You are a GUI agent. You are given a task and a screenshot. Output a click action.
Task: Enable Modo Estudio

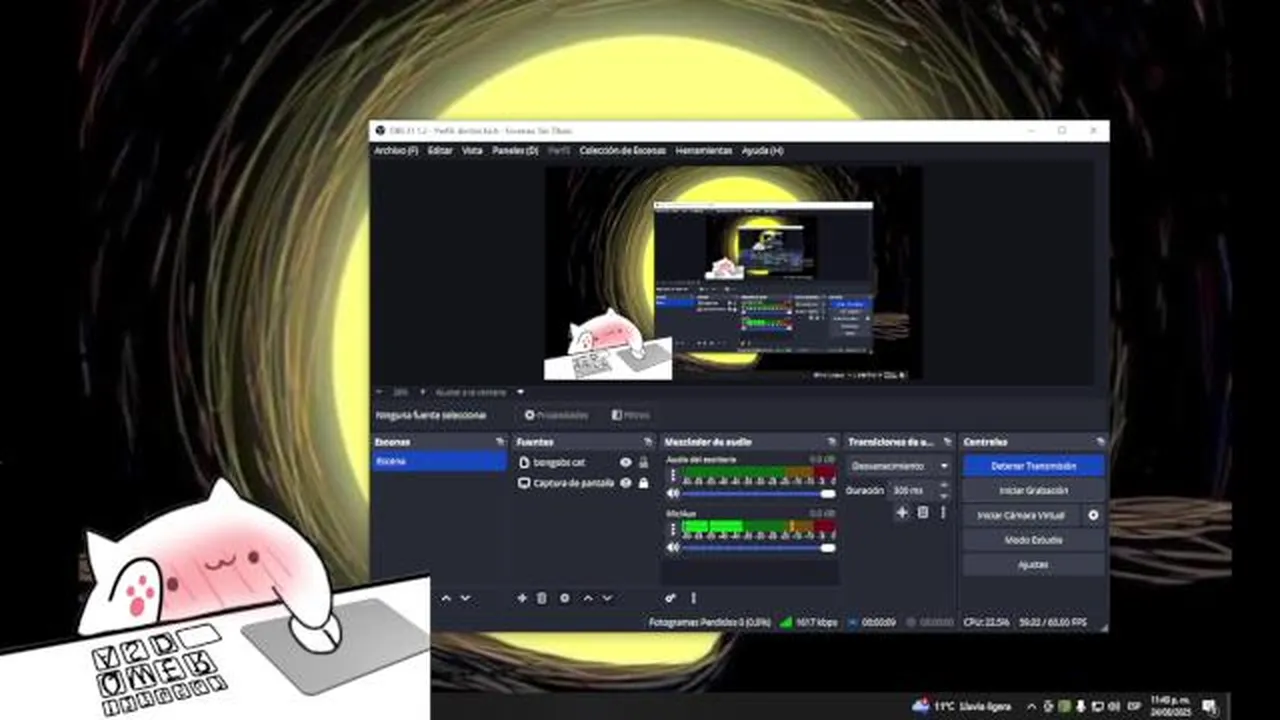1033,540
